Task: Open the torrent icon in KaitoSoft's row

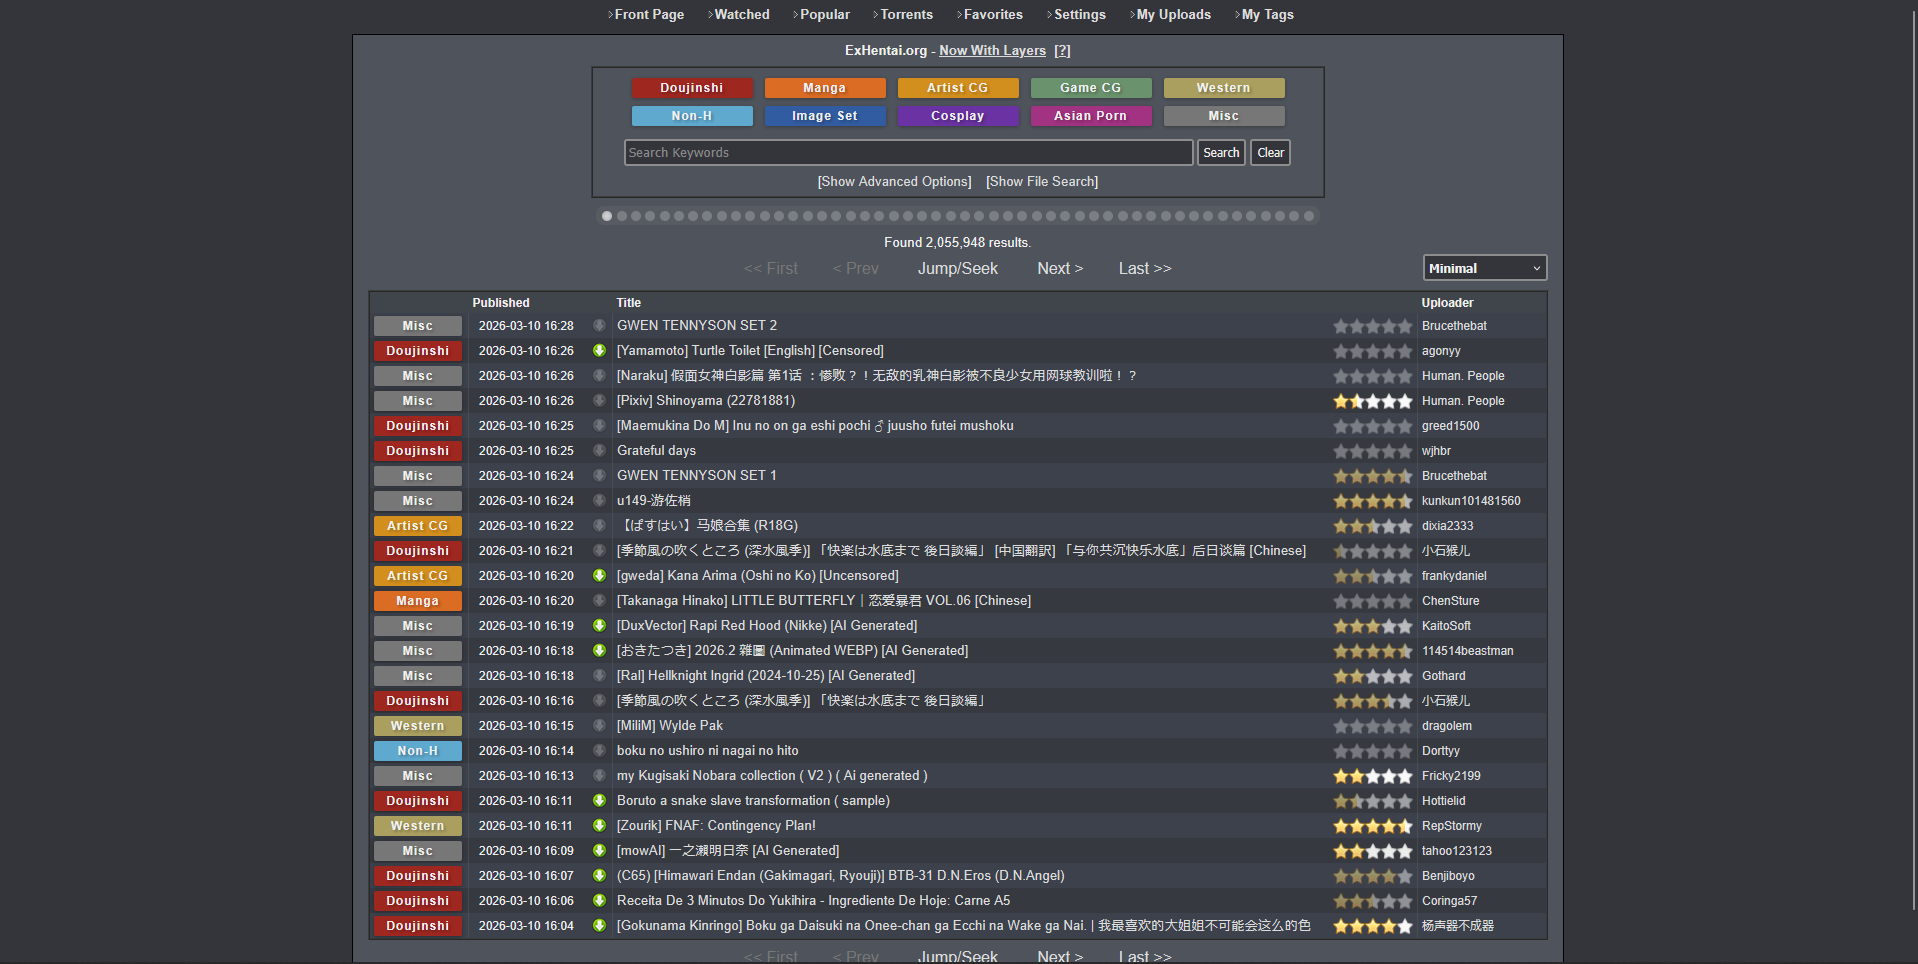Action: [x=599, y=626]
